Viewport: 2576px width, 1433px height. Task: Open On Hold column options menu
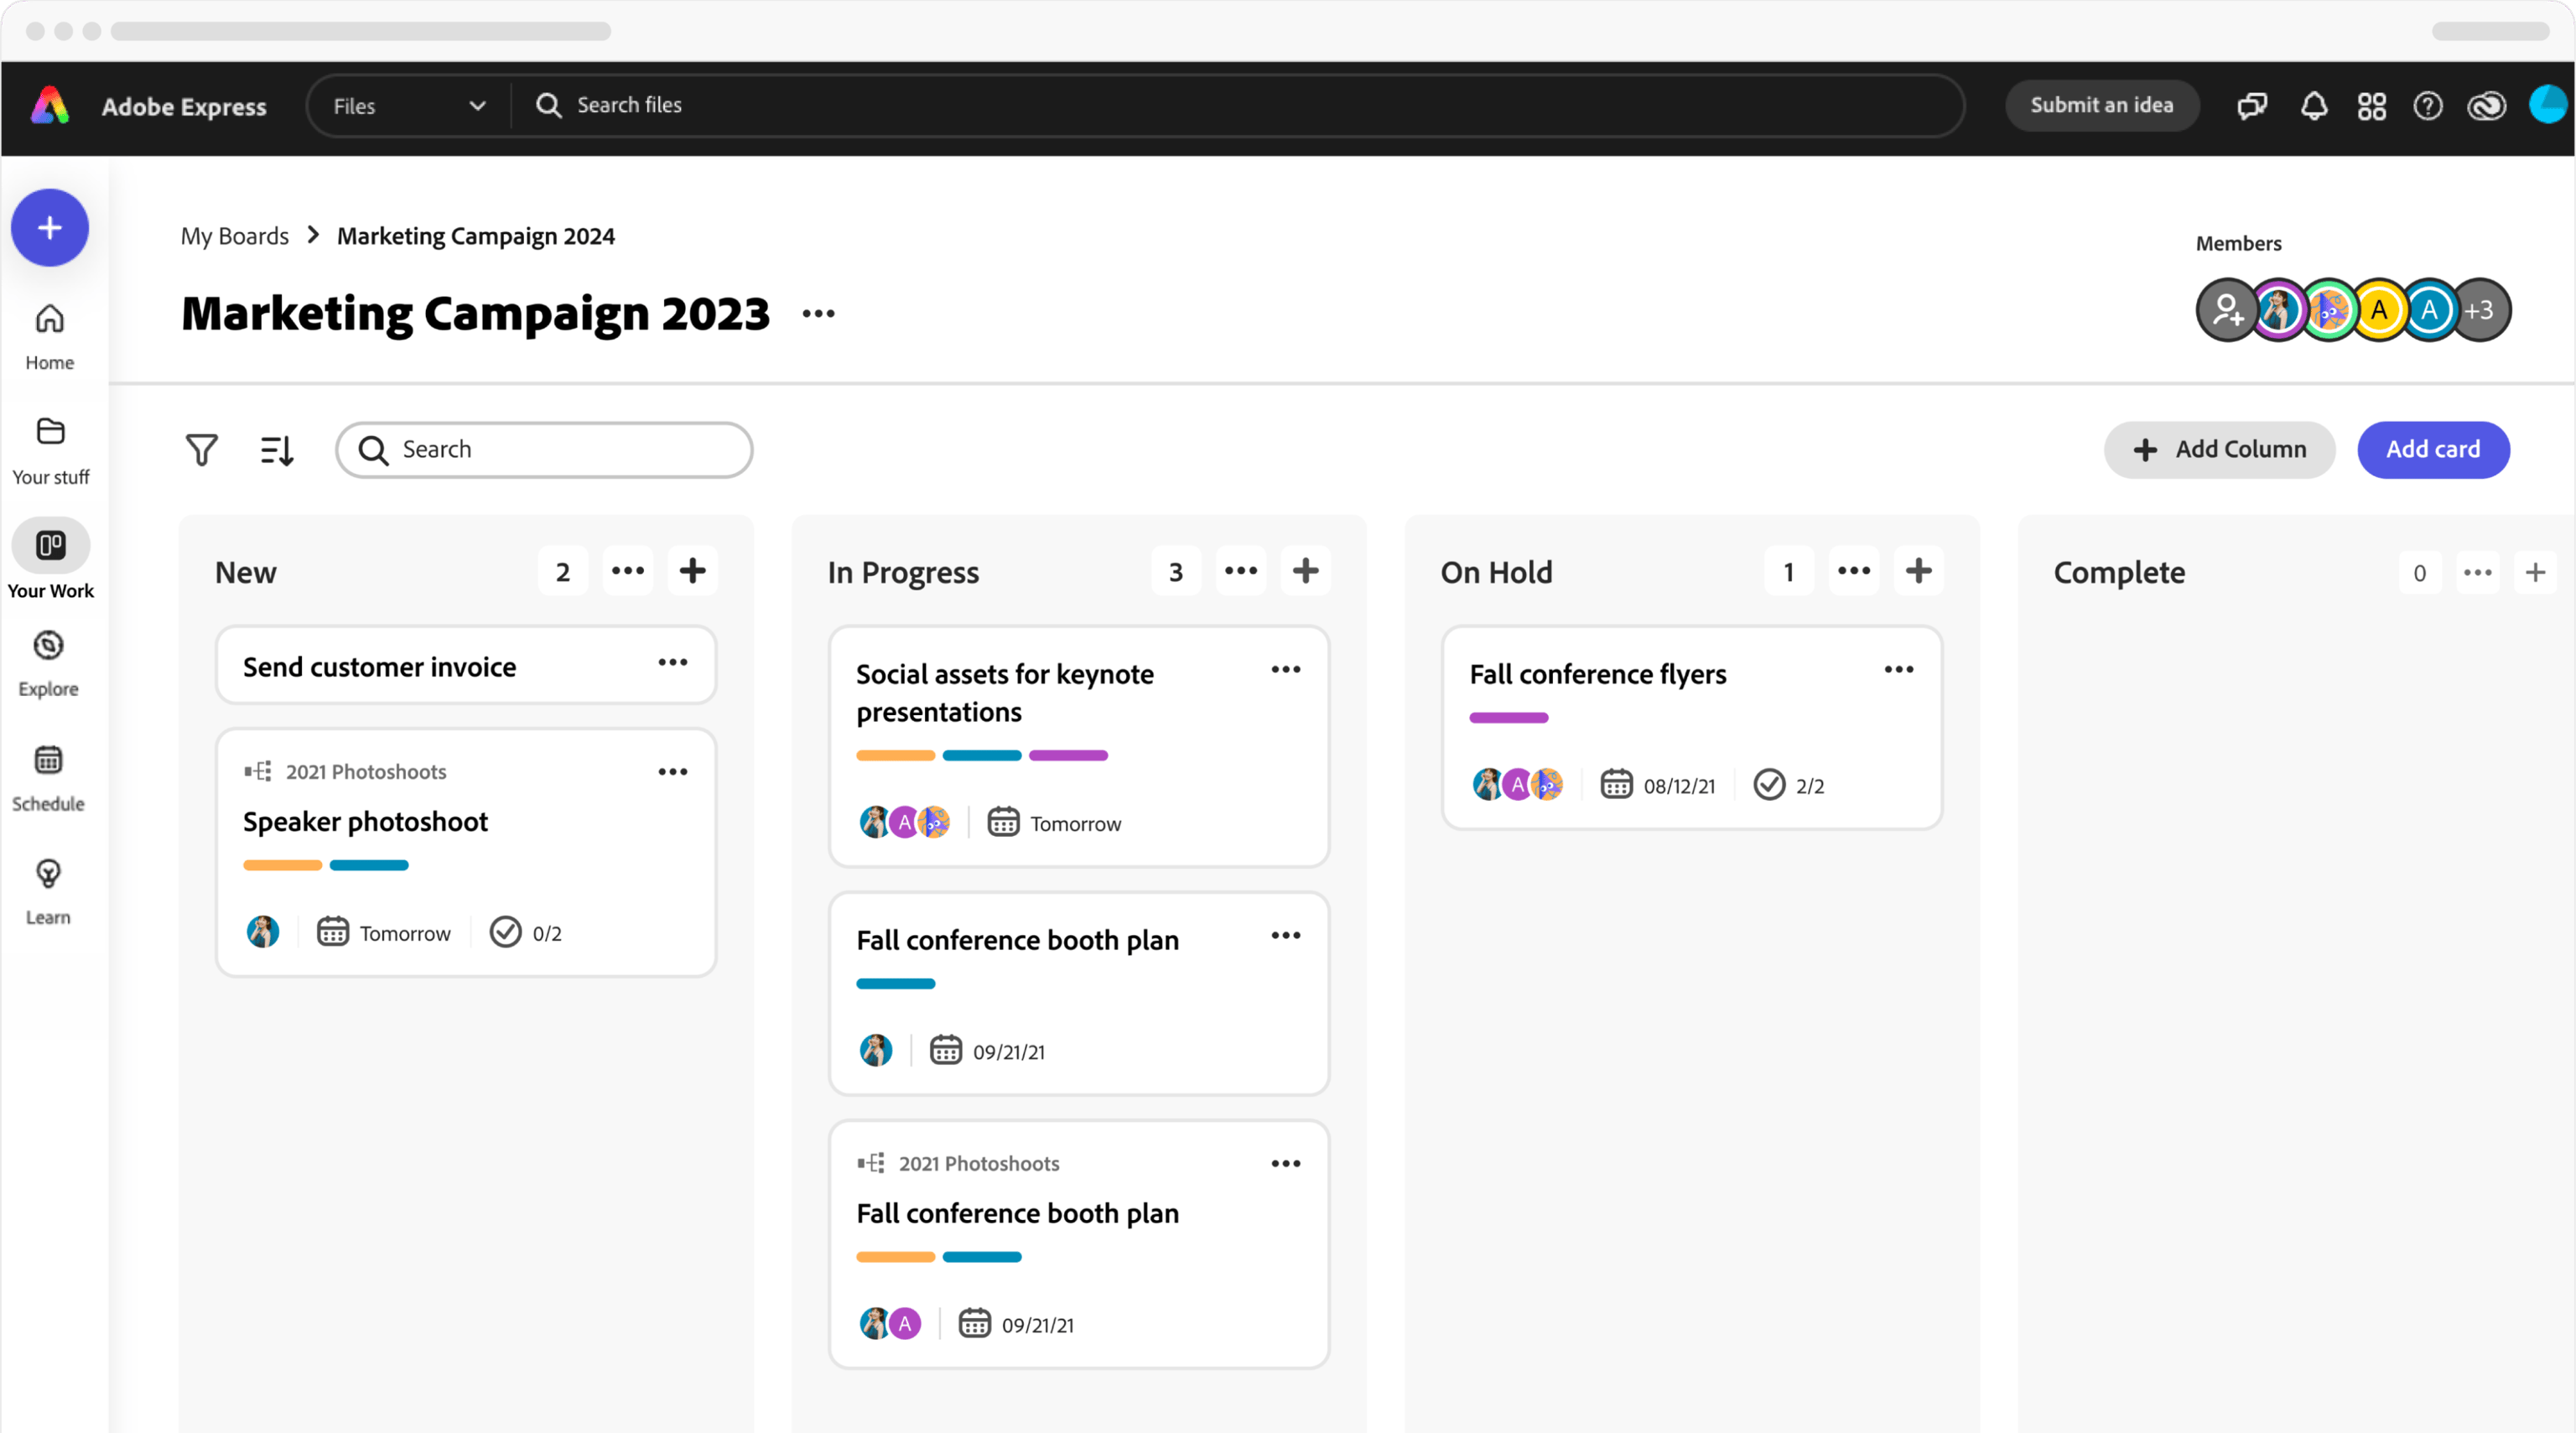[x=1854, y=571]
